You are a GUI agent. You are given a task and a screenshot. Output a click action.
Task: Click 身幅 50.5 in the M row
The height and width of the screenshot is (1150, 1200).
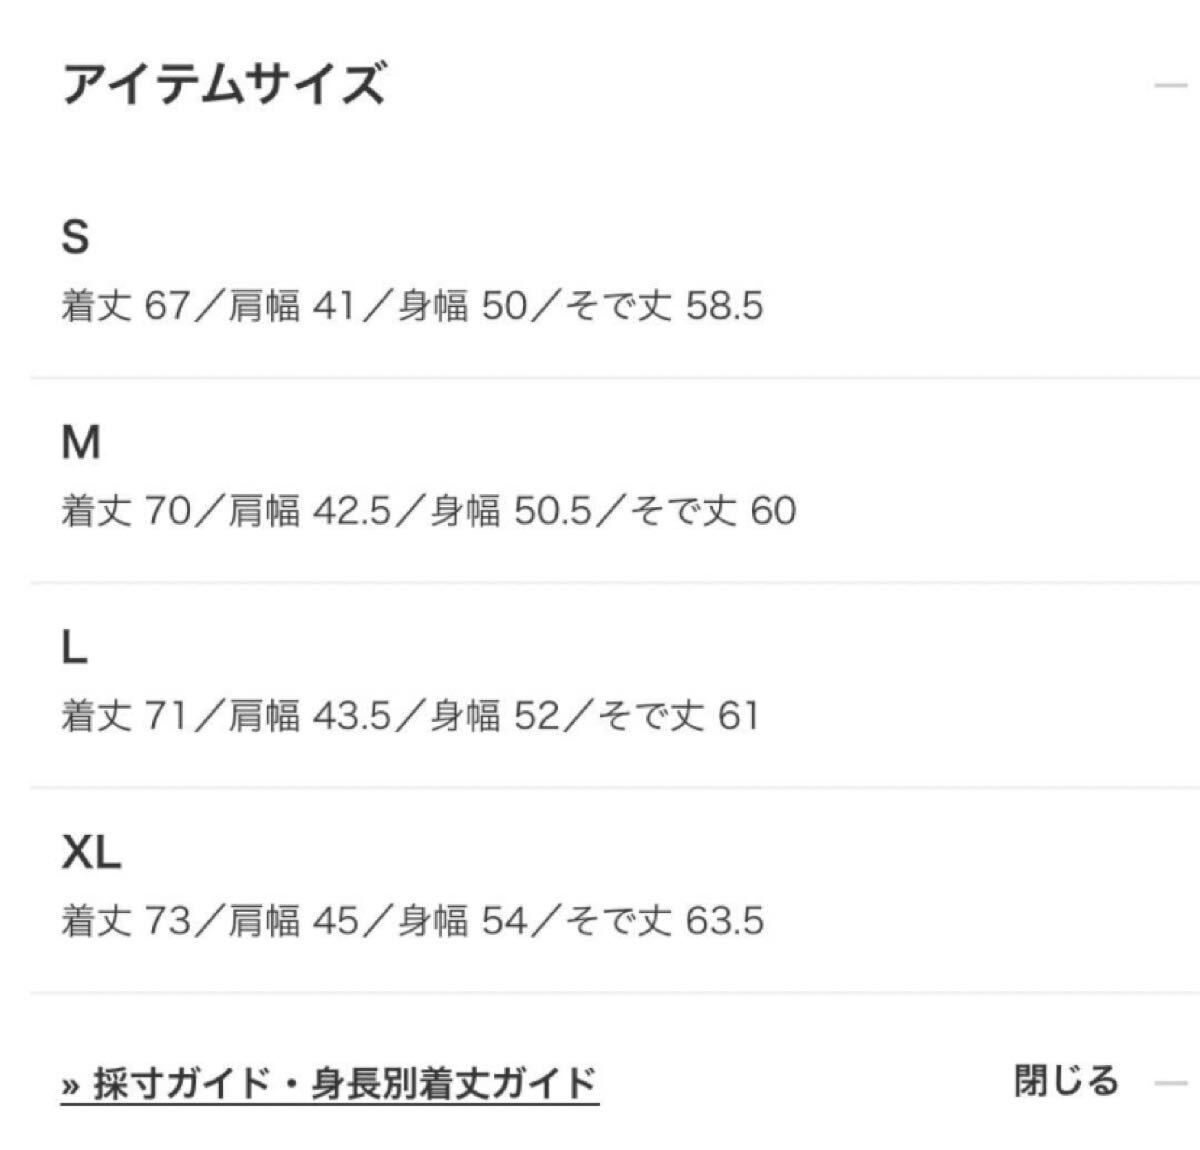point(512,511)
